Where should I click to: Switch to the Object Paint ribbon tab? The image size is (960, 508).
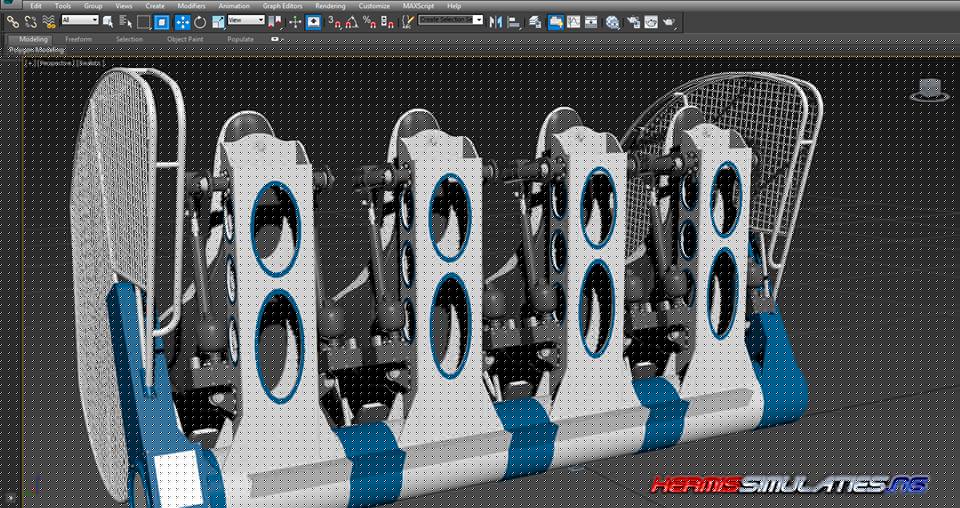(x=185, y=40)
